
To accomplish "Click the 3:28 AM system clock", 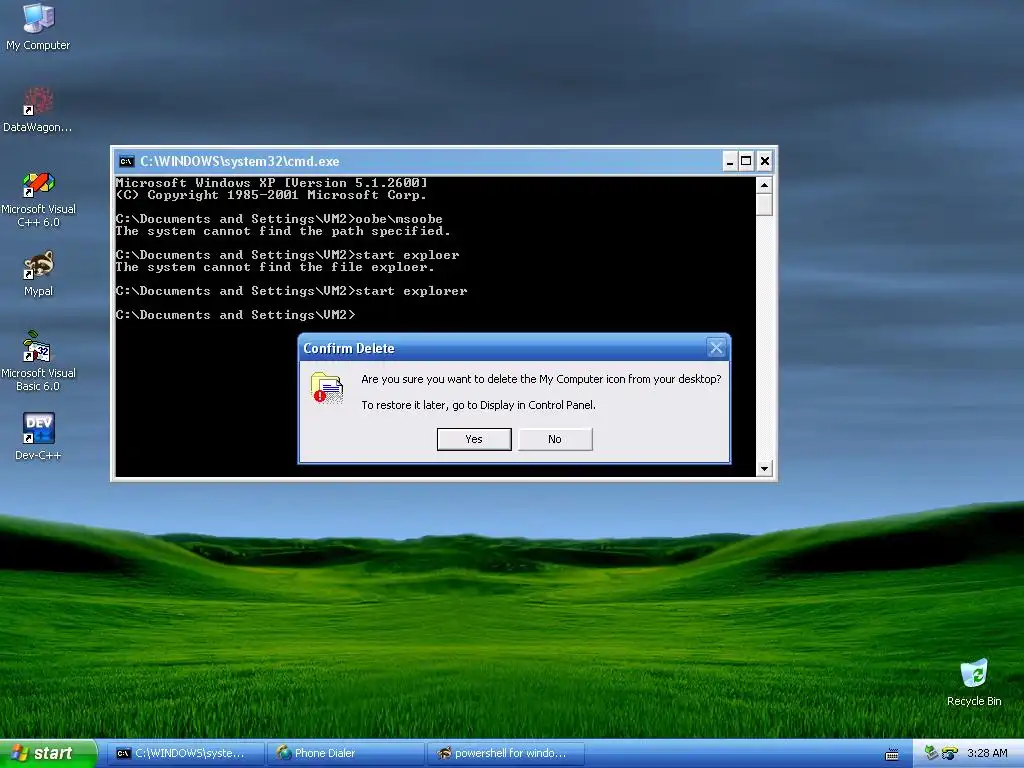I will [987, 754].
